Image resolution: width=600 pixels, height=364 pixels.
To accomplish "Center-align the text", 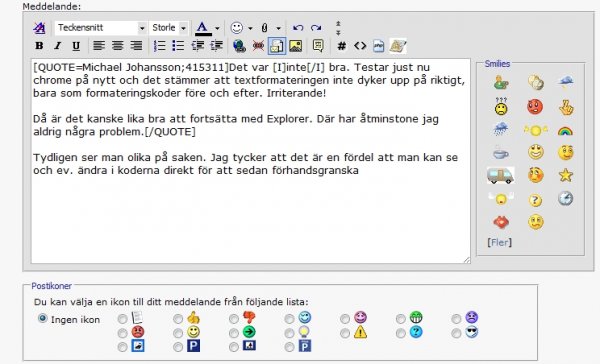I will (x=117, y=46).
